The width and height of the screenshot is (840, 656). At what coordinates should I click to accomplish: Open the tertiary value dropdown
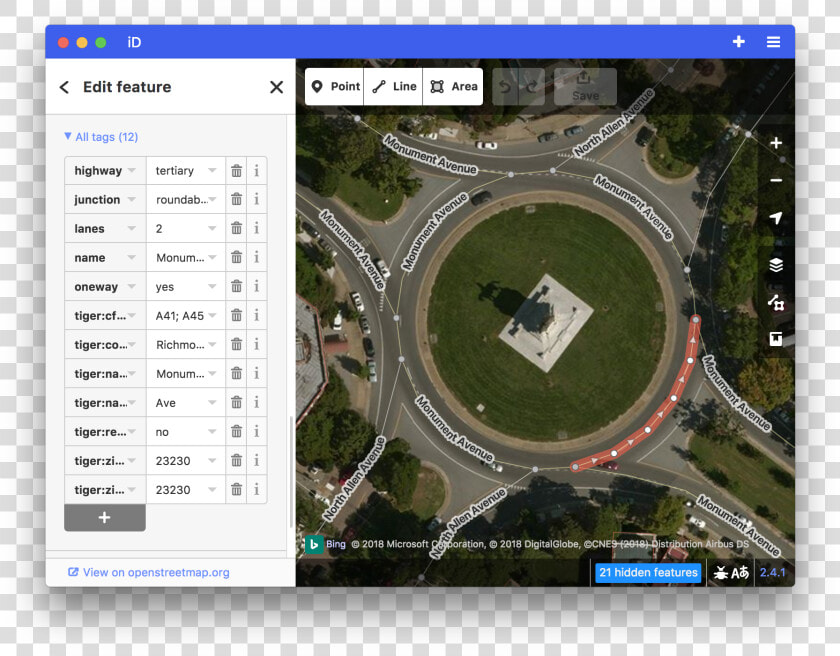pyautogui.click(x=212, y=171)
